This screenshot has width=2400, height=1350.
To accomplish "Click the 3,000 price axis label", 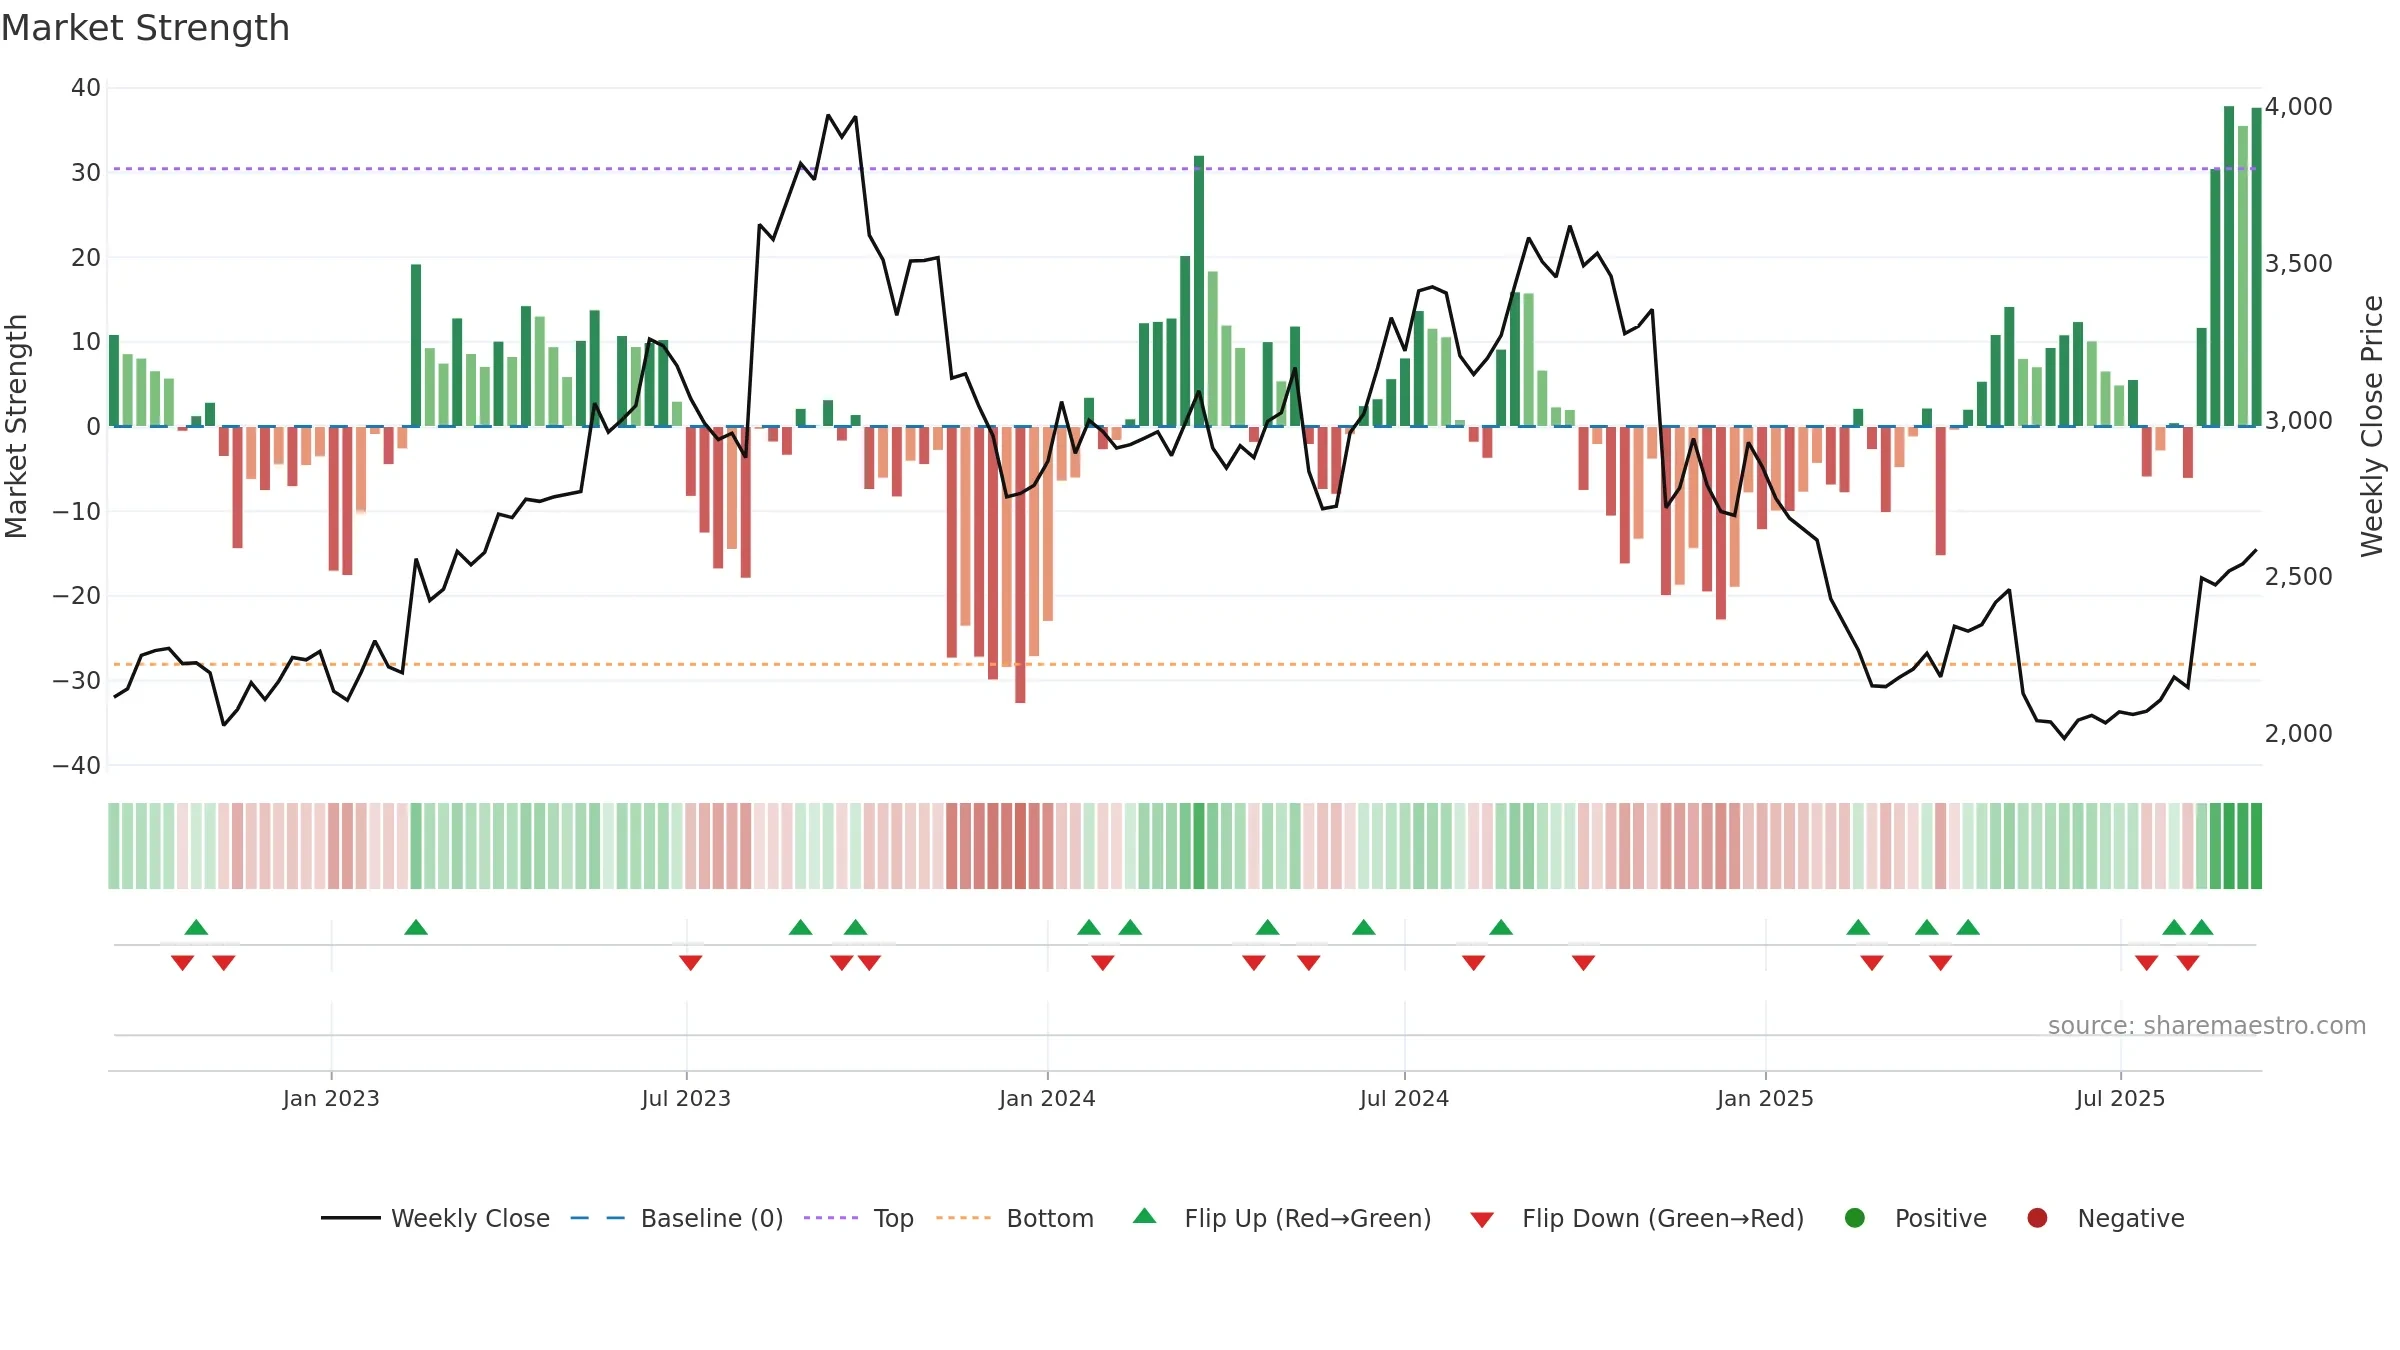I will coord(2298,421).
